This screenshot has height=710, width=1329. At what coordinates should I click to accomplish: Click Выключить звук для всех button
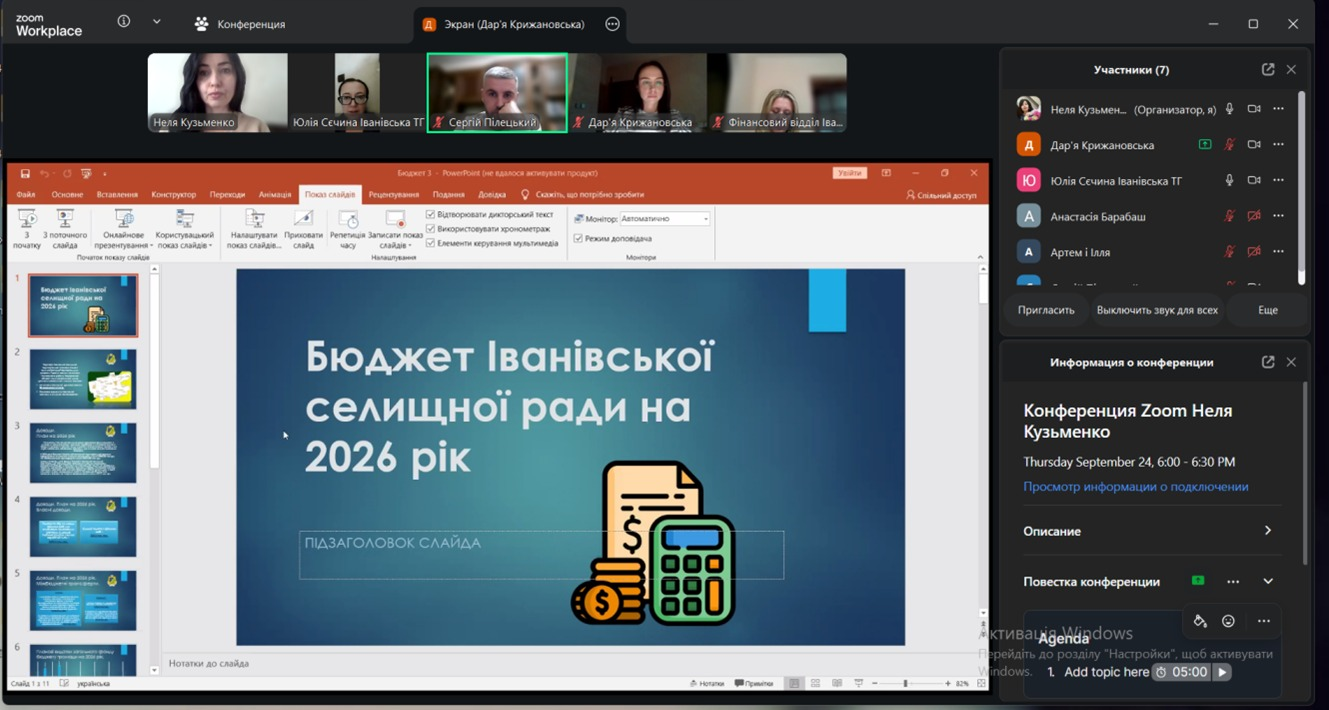(1157, 310)
